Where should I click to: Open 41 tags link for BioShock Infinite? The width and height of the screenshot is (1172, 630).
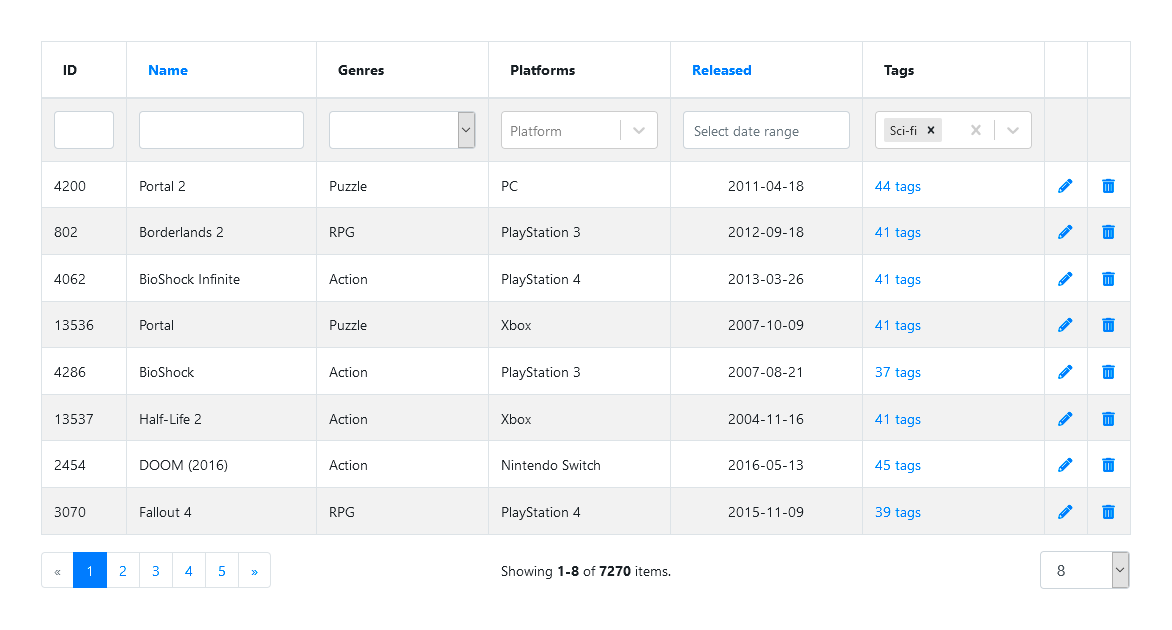tap(898, 279)
